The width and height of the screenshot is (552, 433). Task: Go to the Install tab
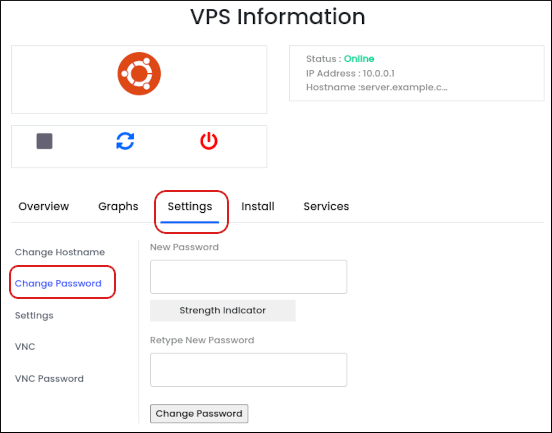click(258, 206)
